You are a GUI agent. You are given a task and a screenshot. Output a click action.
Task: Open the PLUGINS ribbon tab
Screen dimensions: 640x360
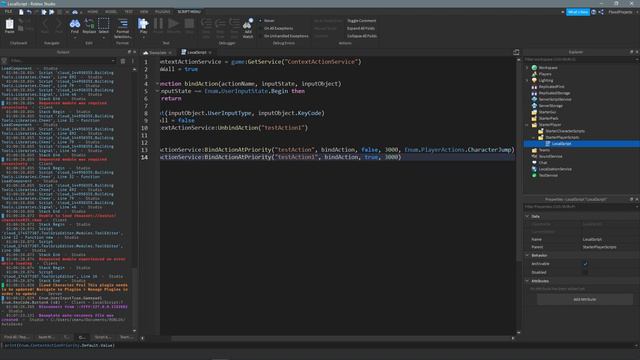click(x=162, y=12)
